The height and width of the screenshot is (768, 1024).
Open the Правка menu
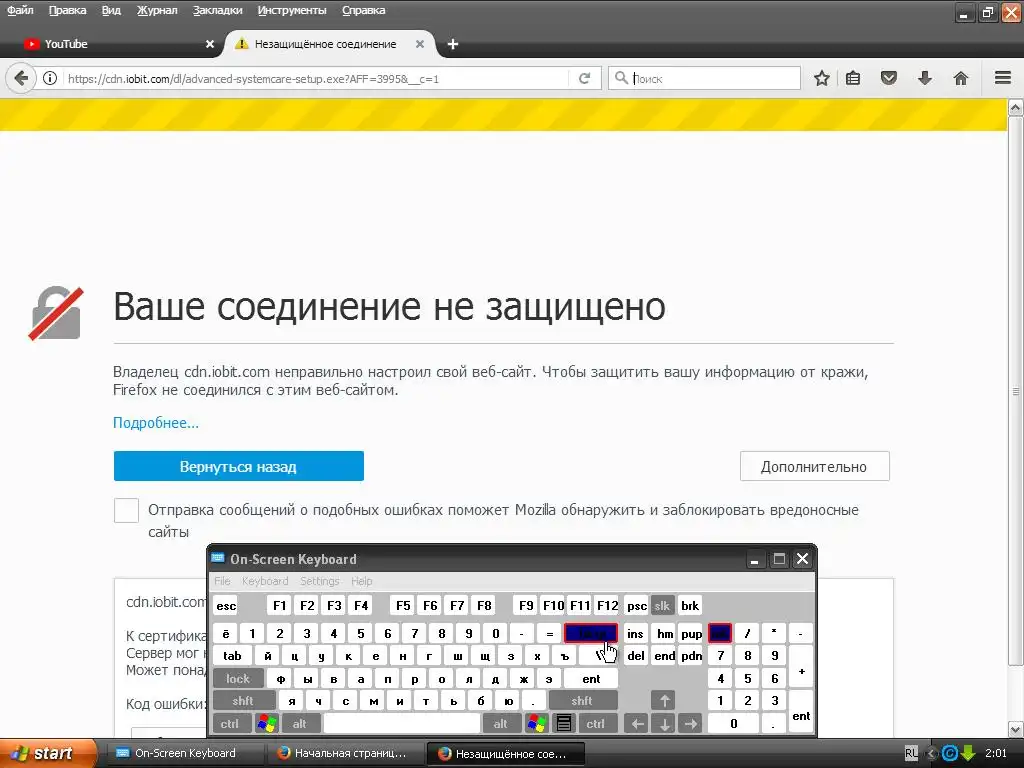click(x=67, y=10)
